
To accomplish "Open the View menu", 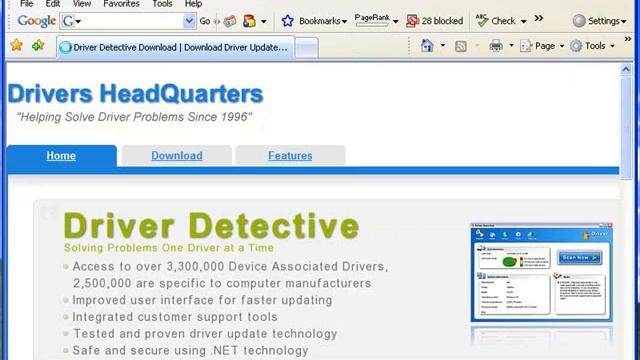I will coord(82,4).
